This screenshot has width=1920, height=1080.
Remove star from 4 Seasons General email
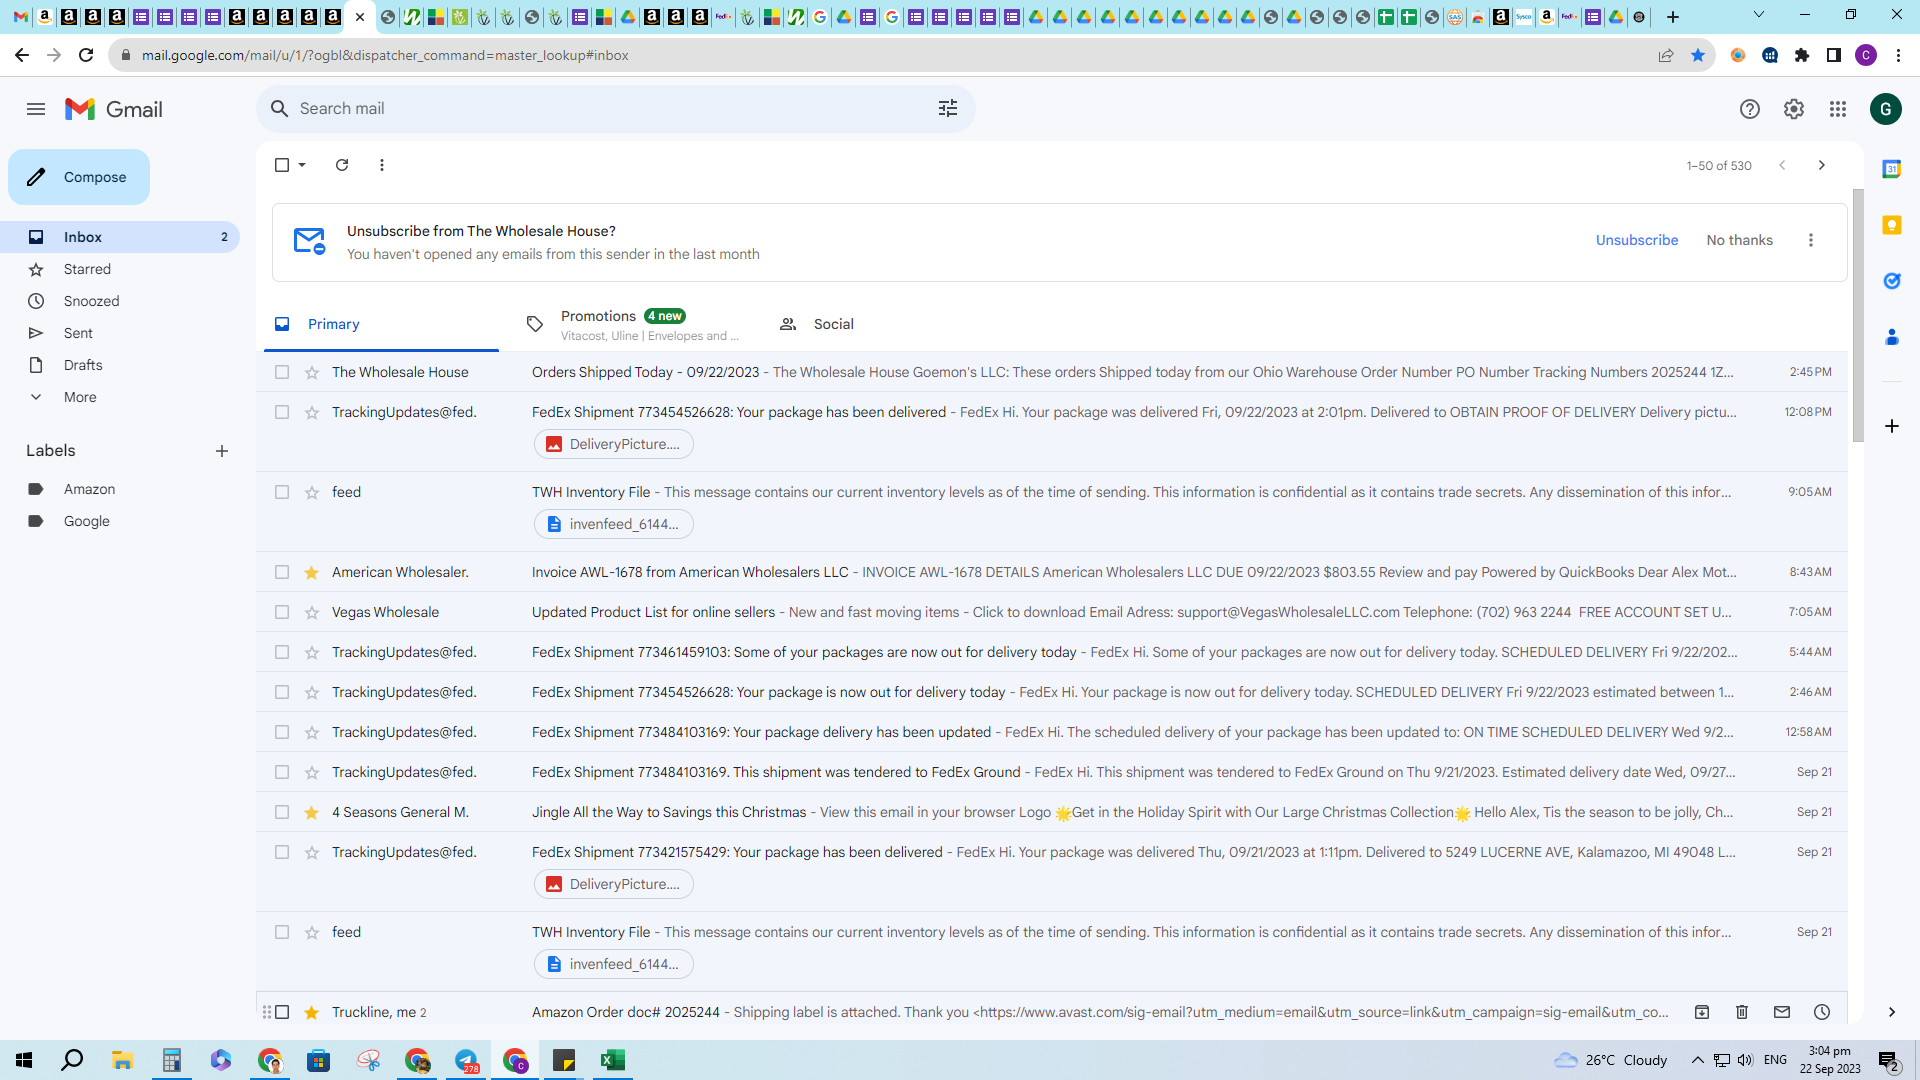click(312, 812)
